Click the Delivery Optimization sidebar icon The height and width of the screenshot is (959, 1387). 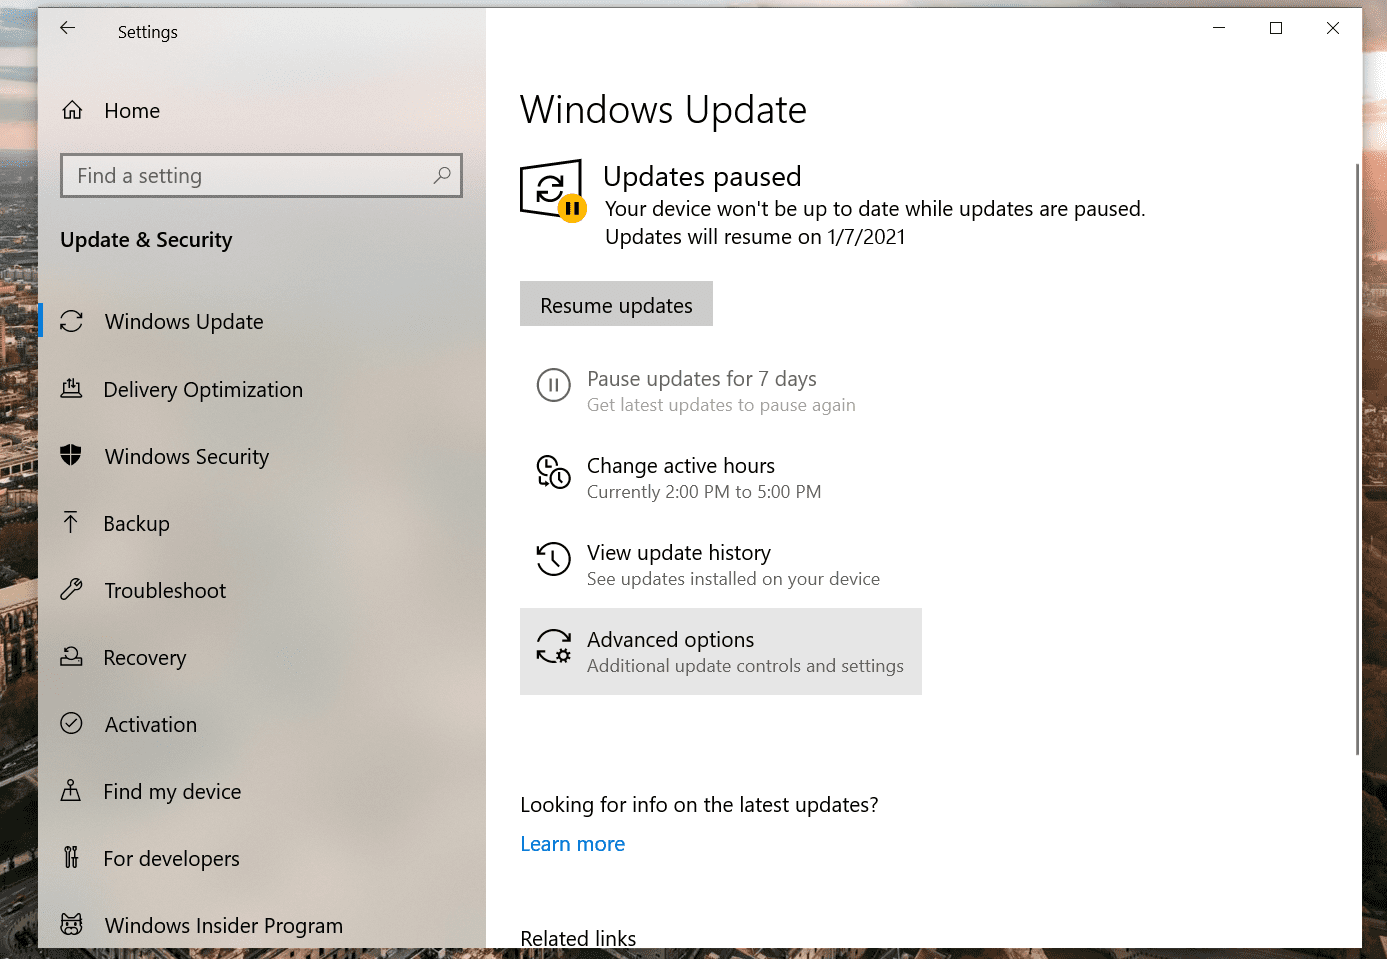pos(71,388)
